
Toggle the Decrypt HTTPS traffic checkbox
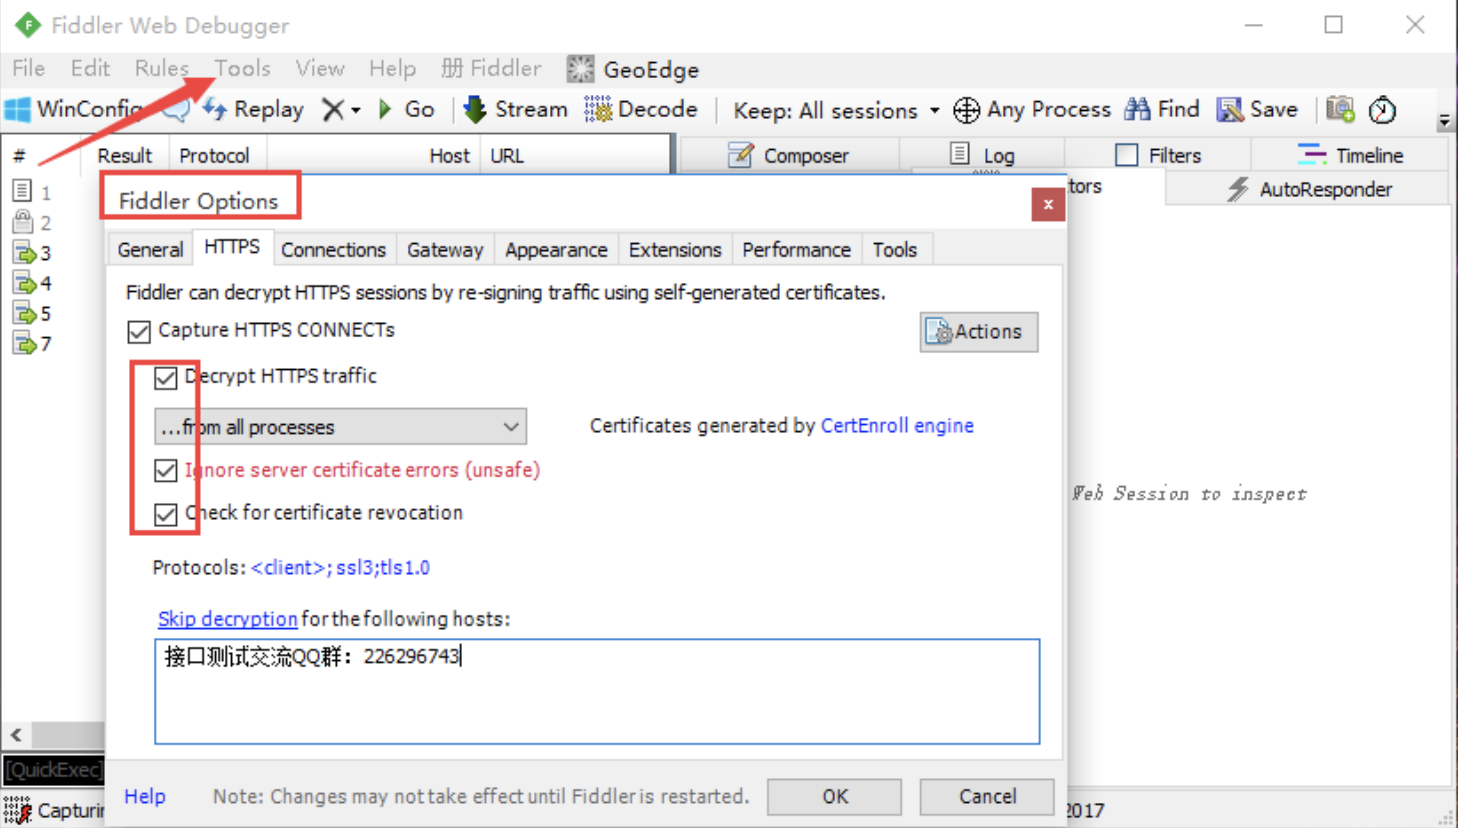coord(166,377)
